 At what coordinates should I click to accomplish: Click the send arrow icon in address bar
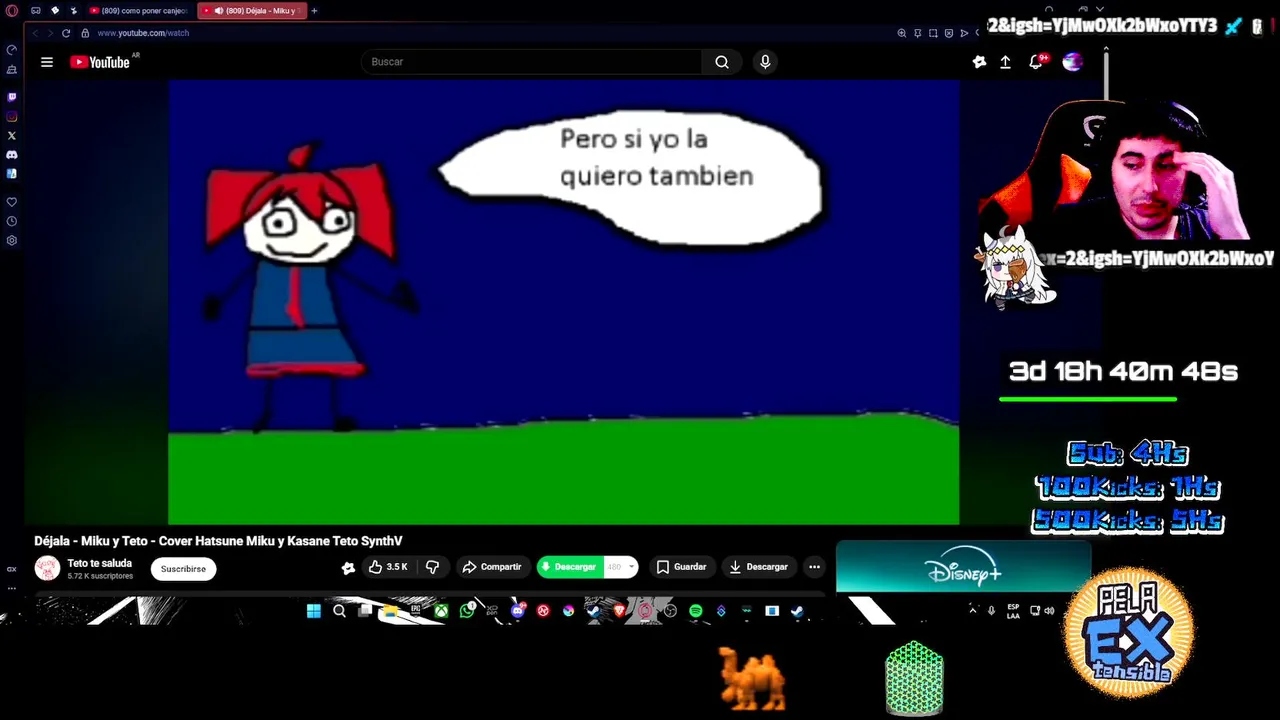(x=963, y=33)
